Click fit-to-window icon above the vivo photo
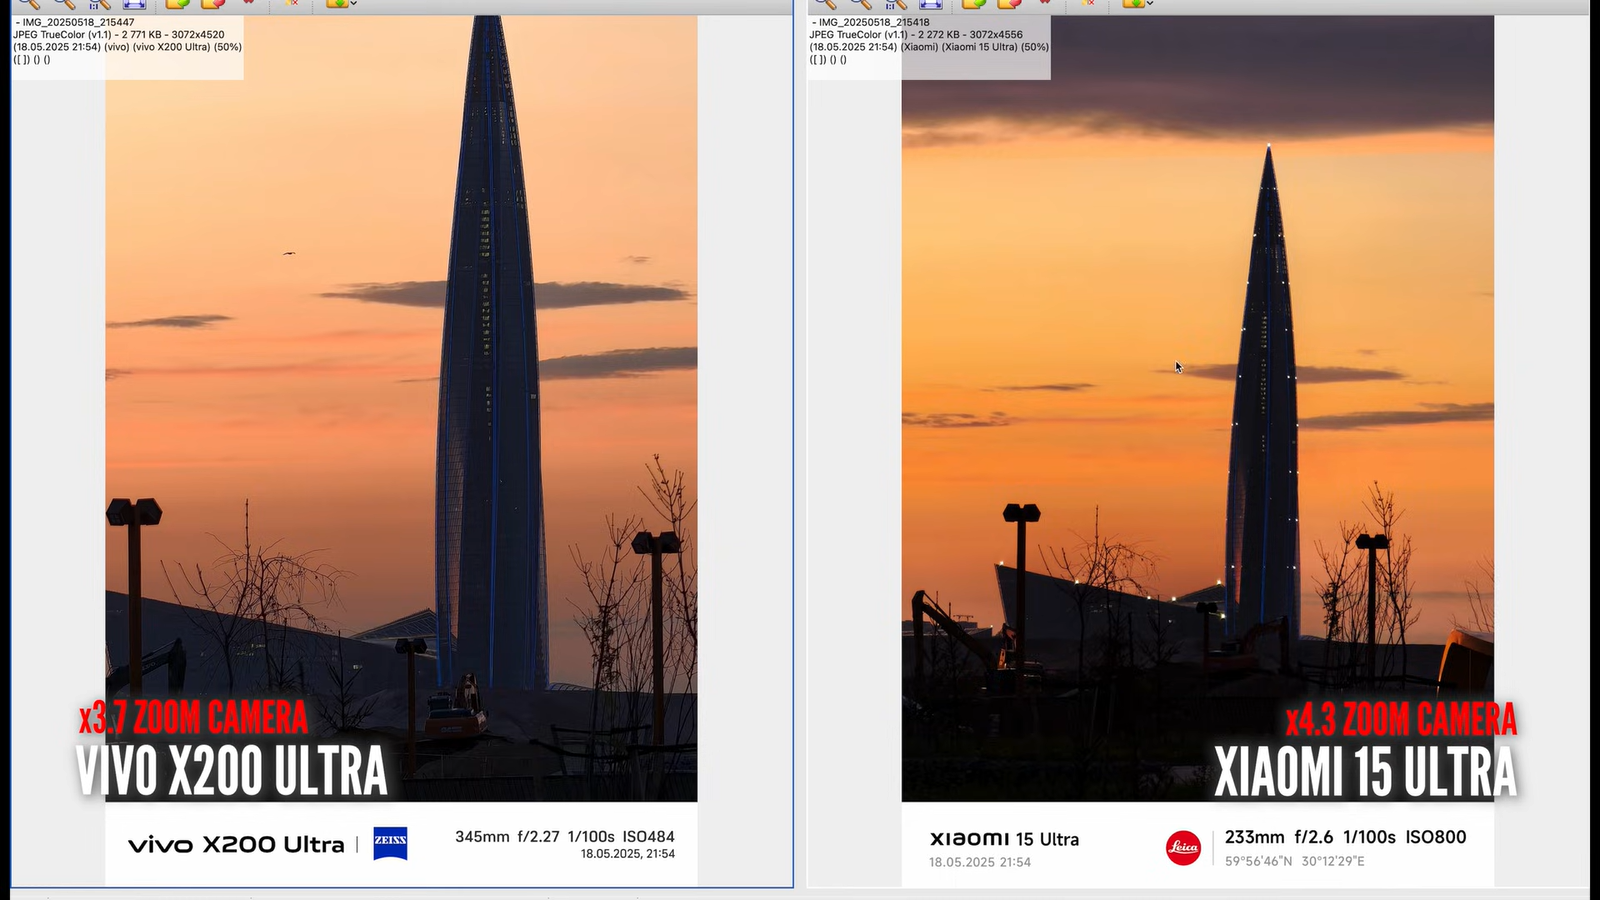 coord(134,4)
